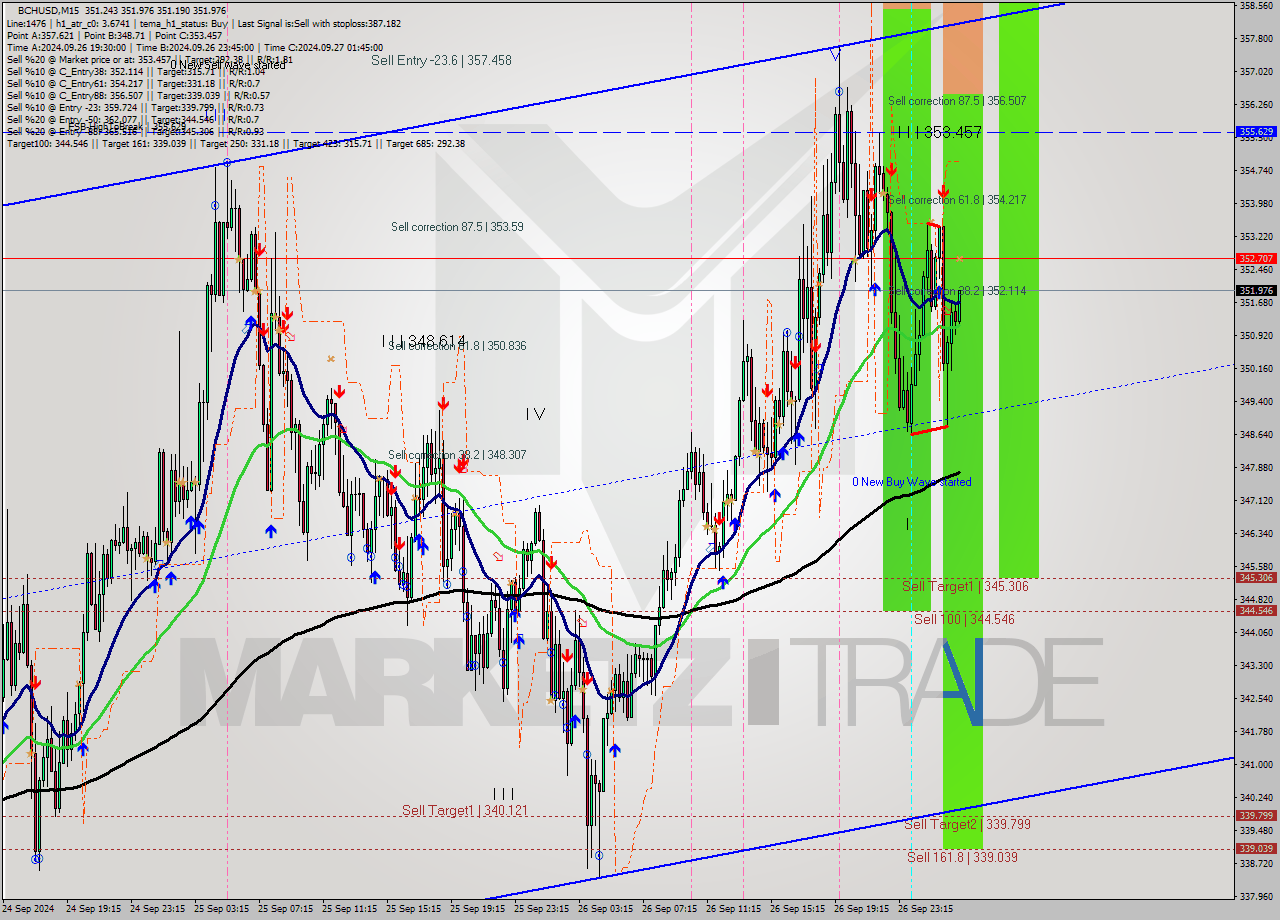The image size is (1280, 920).
Task: Click the 343.300 price axis value
Action: [x=1256, y=666]
